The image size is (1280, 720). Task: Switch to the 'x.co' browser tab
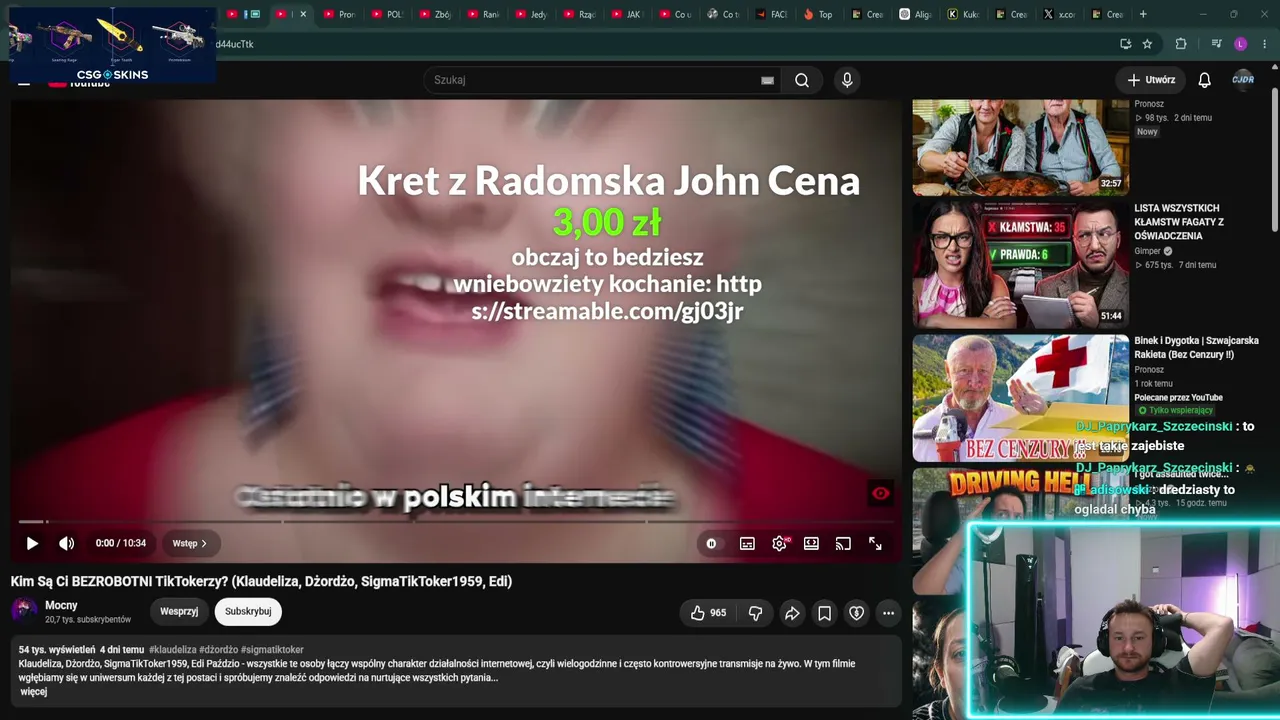tap(1059, 14)
